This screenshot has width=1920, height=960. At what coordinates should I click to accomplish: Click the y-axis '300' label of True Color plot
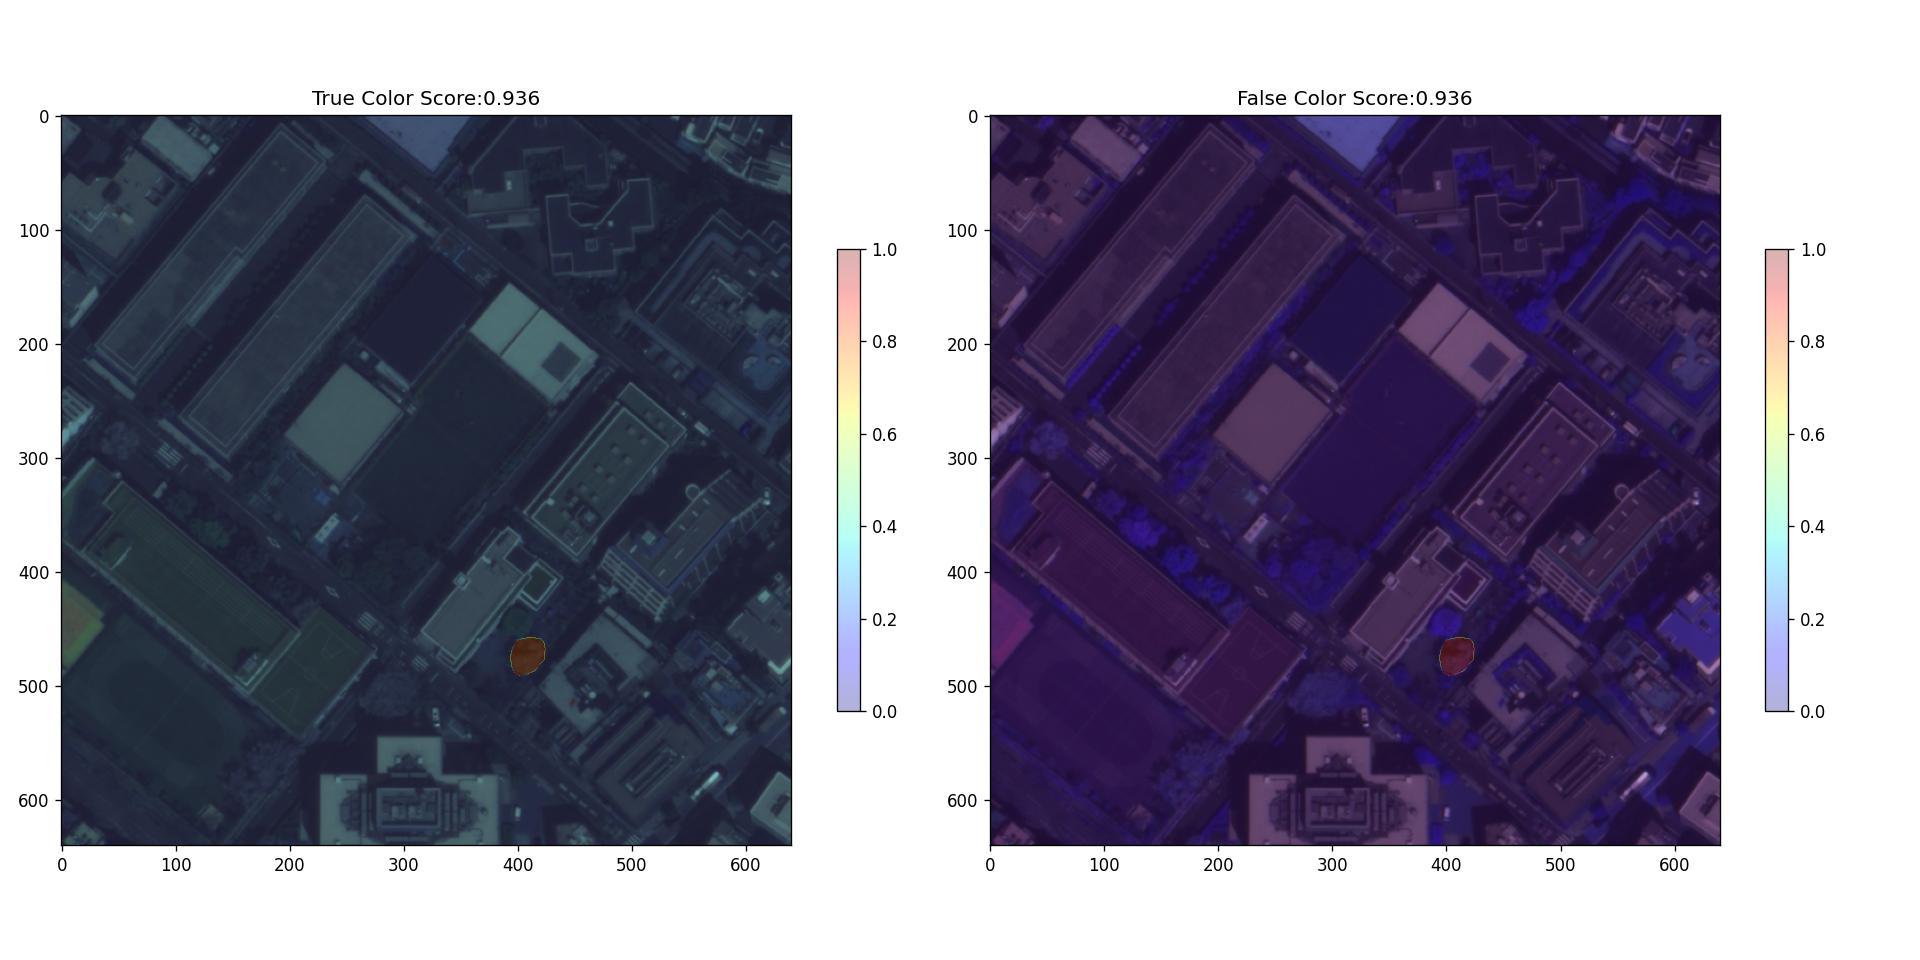[x=34, y=458]
